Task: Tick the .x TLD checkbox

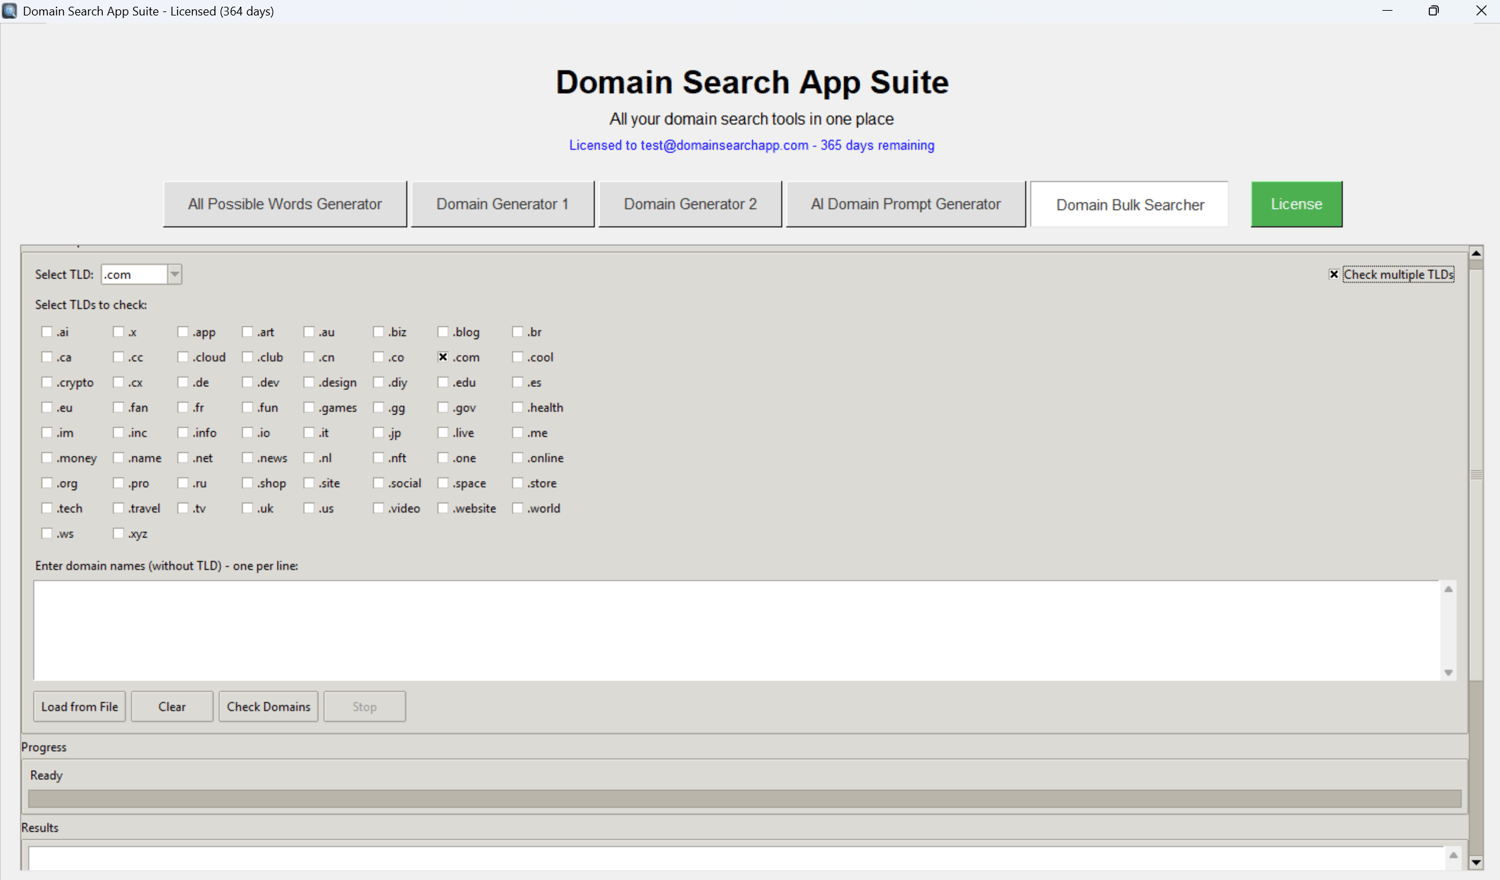Action: point(119,332)
